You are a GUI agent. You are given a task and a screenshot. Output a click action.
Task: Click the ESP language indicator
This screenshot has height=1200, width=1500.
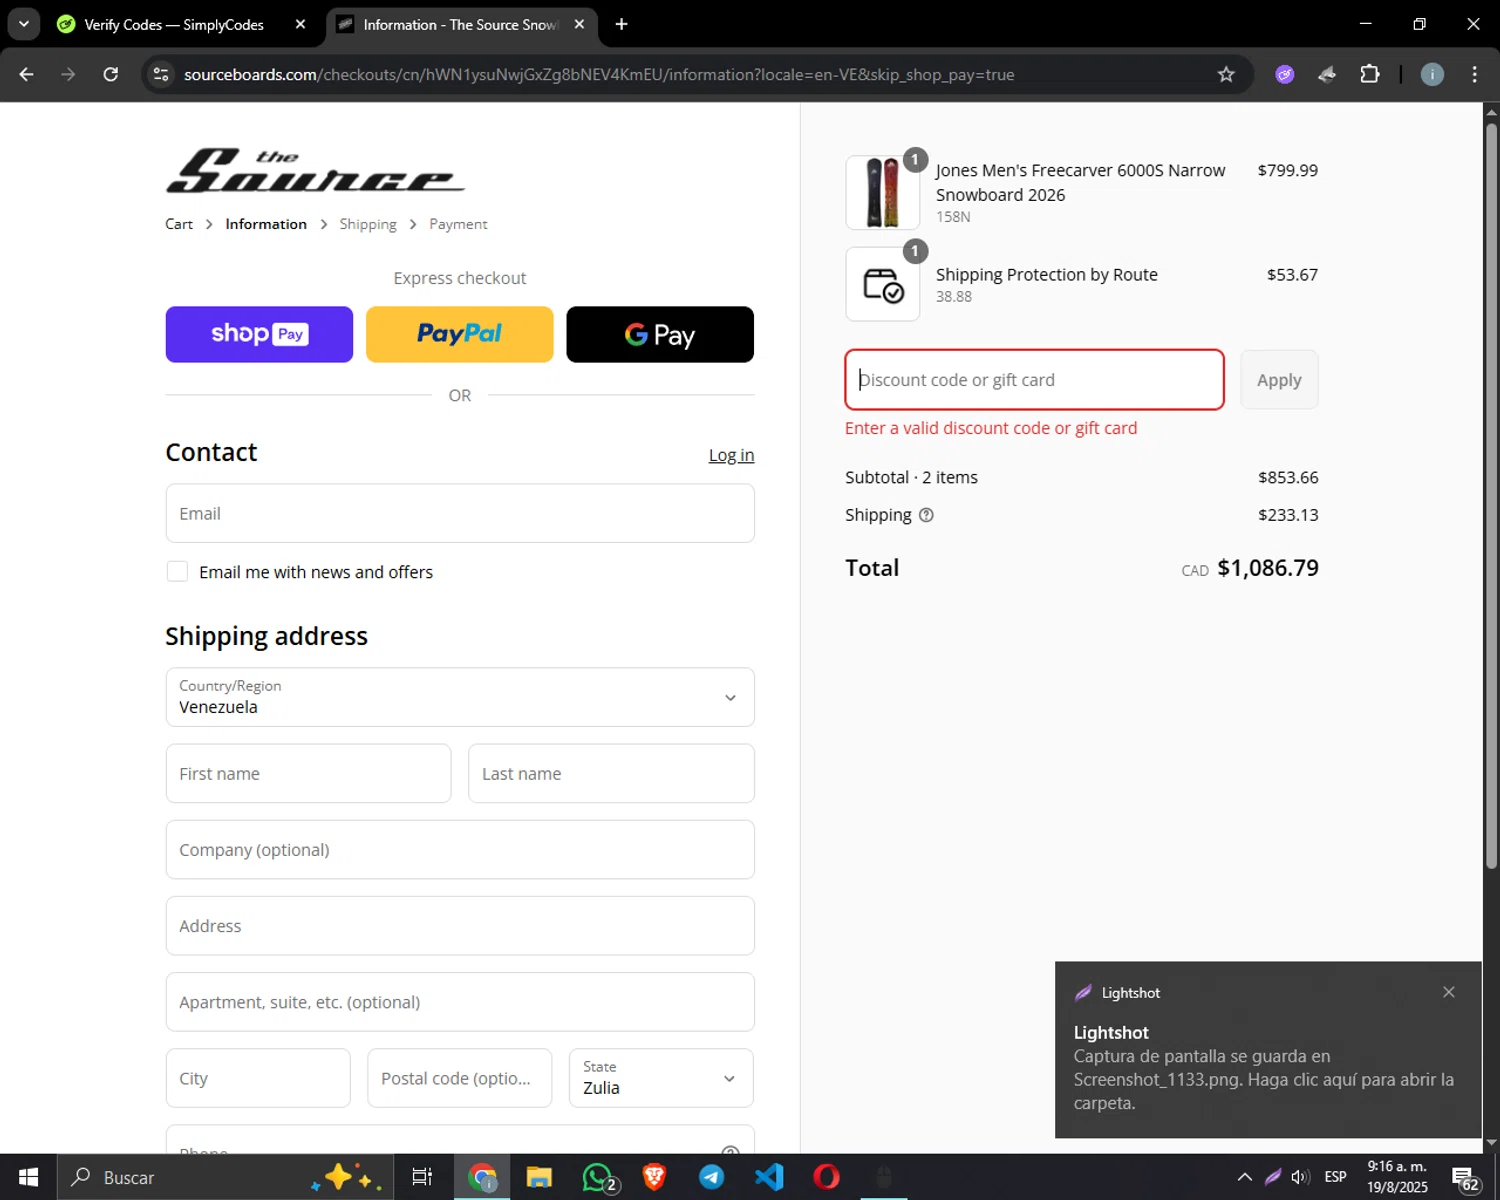[x=1335, y=1177]
